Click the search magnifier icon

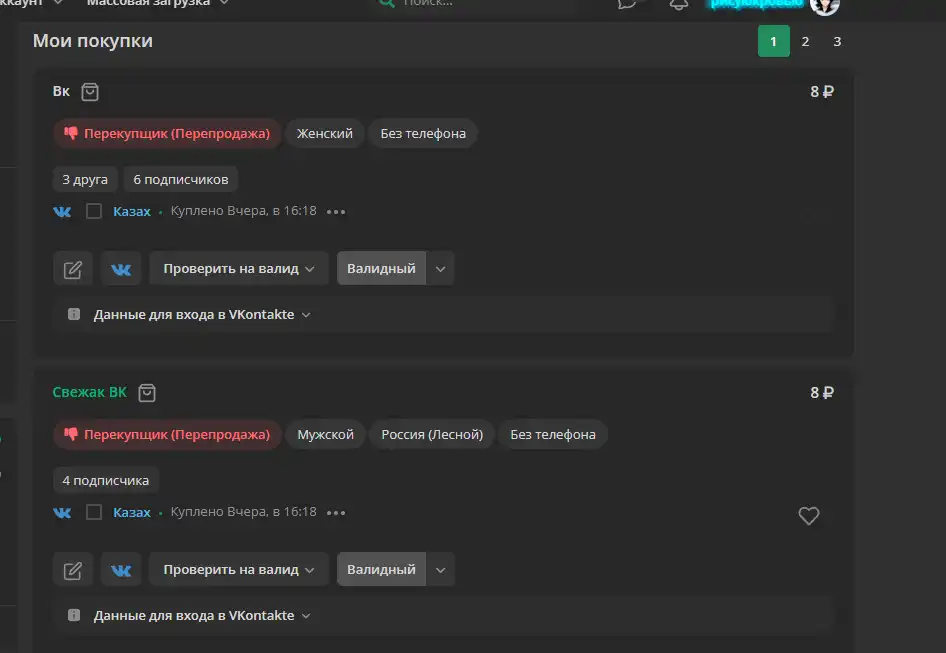click(x=386, y=3)
